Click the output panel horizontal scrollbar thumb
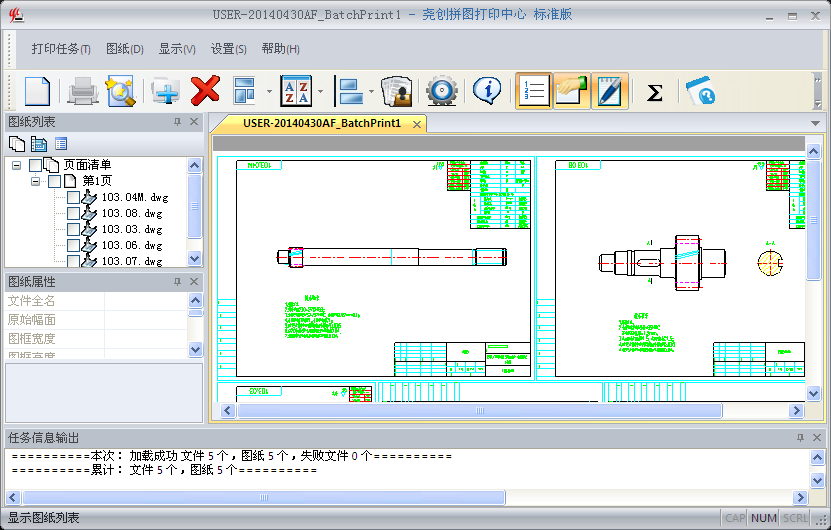Screen dimensions: 831x530 [x=264, y=497]
